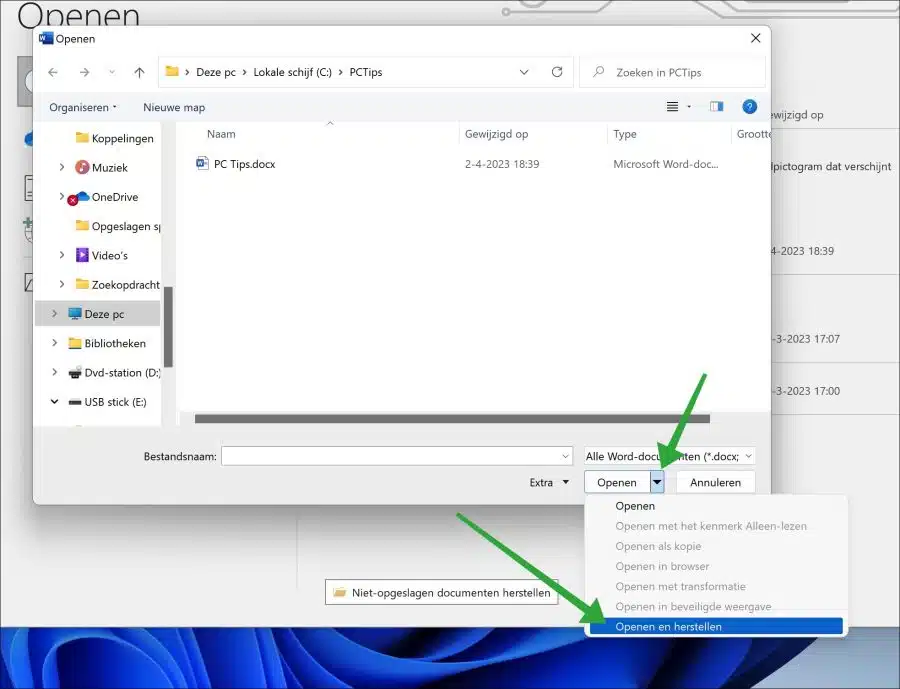Collapse the USB stick (E:) node
900x689 pixels.
click(54, 401)
